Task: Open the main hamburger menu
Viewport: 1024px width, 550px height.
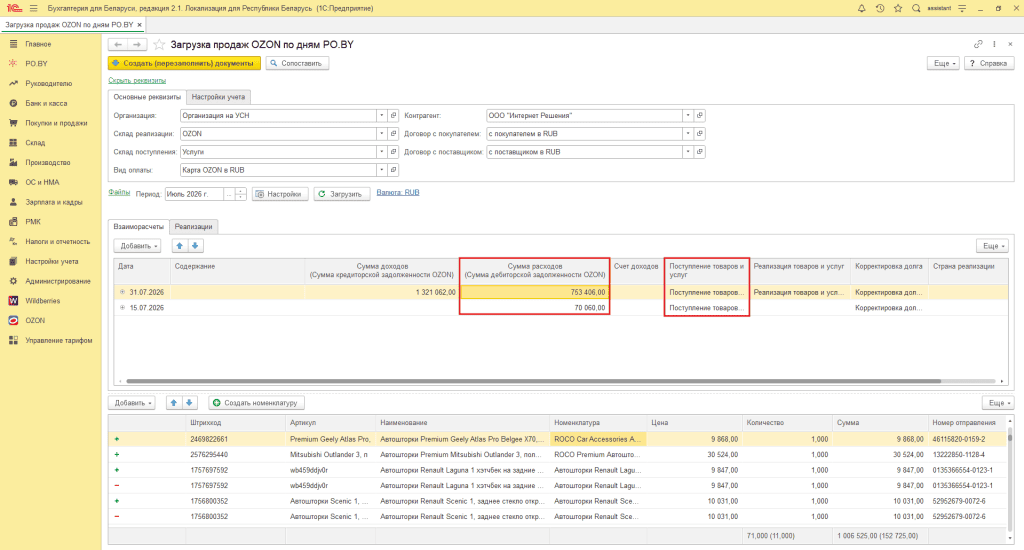Action: [33, 8]
